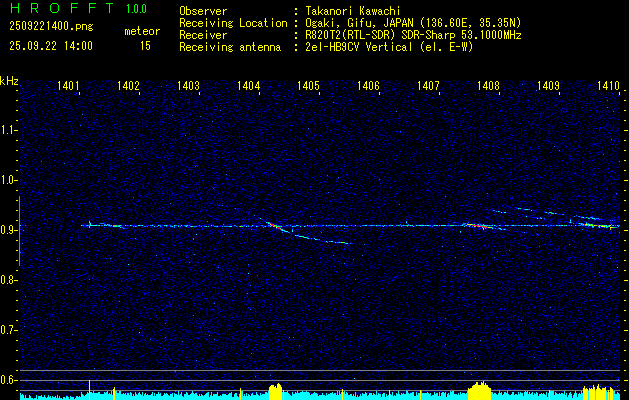Click the HROFFT title text
This screenshot has height=400, width=629.
tap(62, 8)
